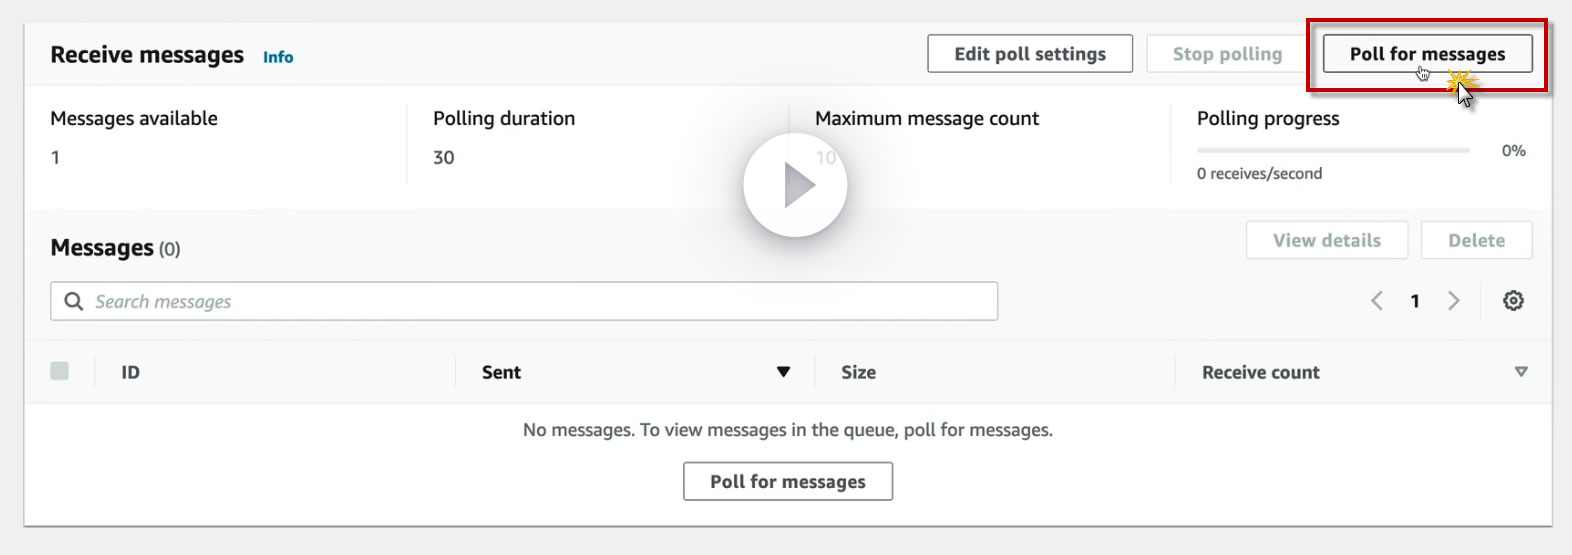Click the polling progress bar
1572x555 pixels.
click(1333, 150)
